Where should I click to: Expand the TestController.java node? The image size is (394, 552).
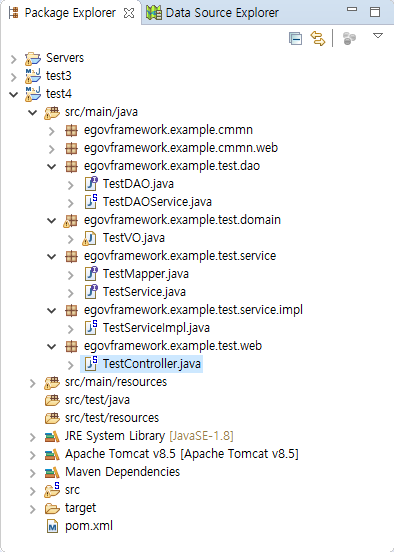click(x=71, y=365)
